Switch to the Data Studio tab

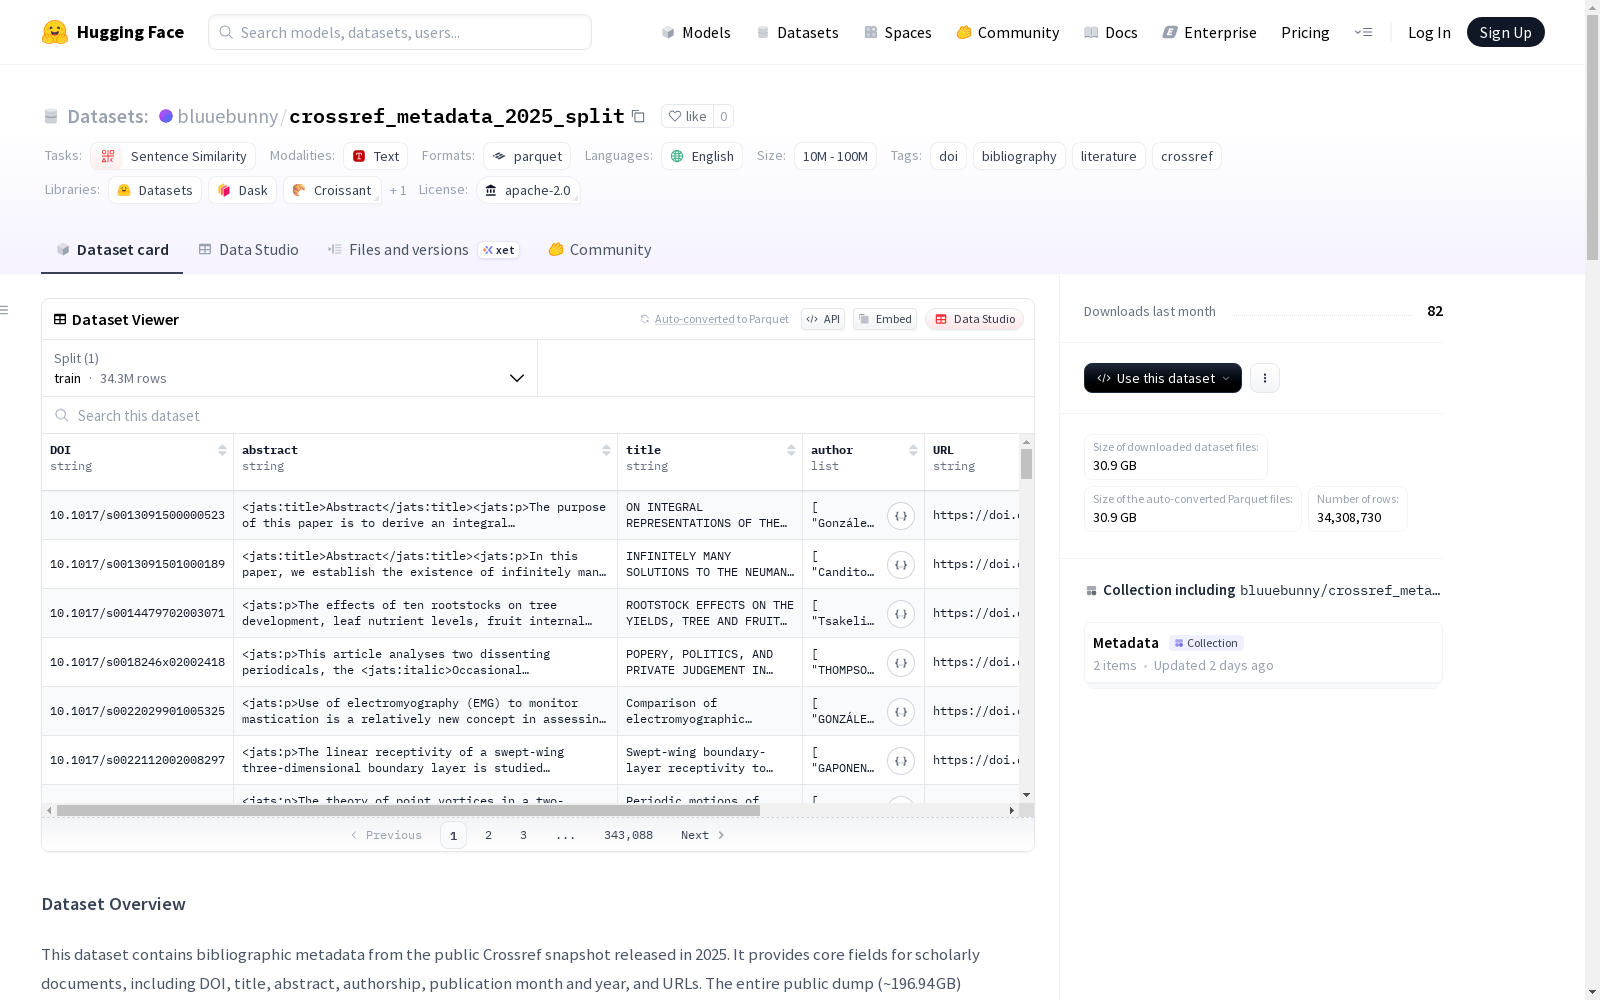click(248, 250)
